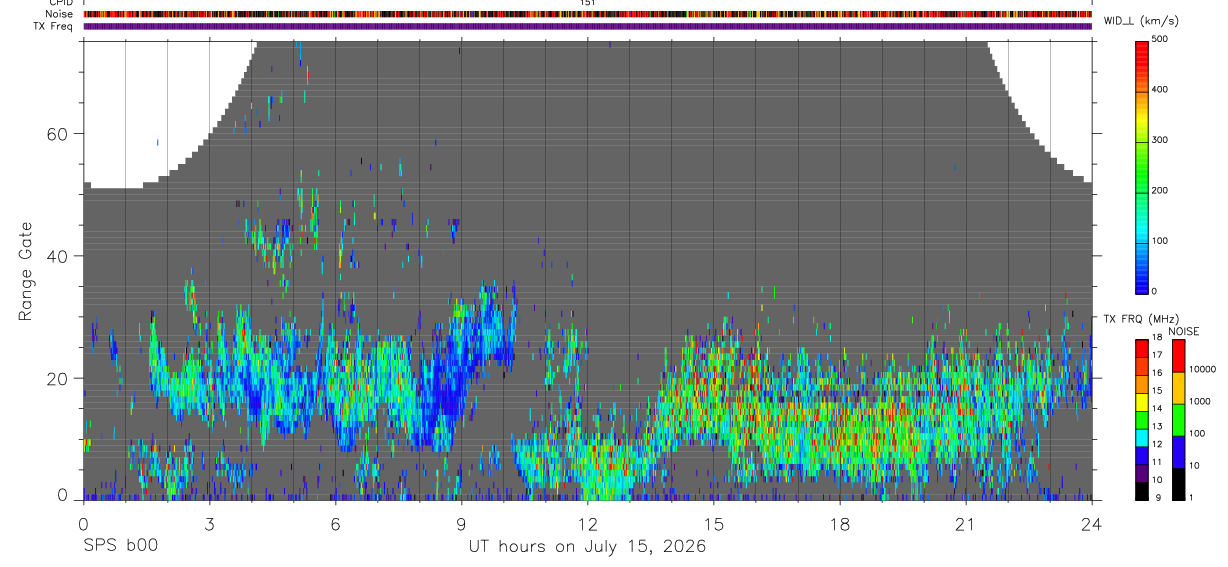Screen dimensions: 1228x567
Task: Click the red 10000 noise level swatch
Action: pos(1178,356)
